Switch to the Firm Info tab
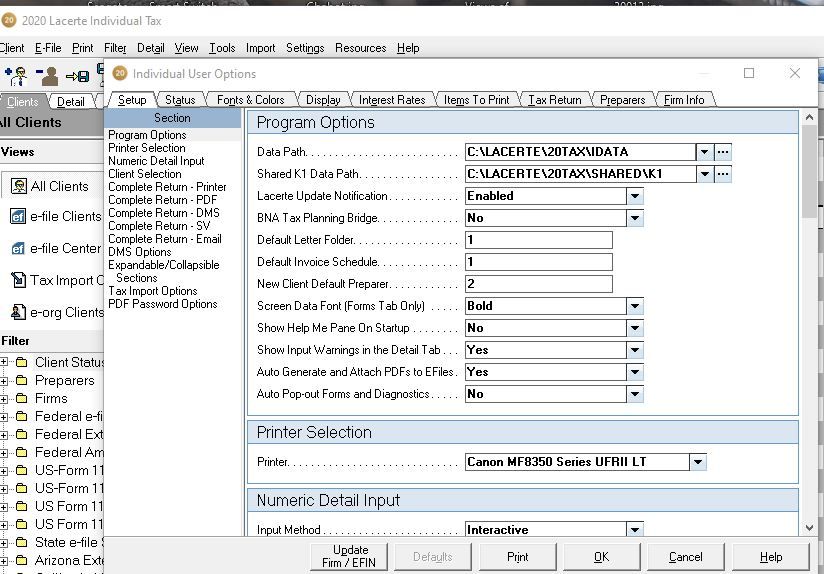Image resolution: width=824 pixels, height=574 pixels. [684, 100]
